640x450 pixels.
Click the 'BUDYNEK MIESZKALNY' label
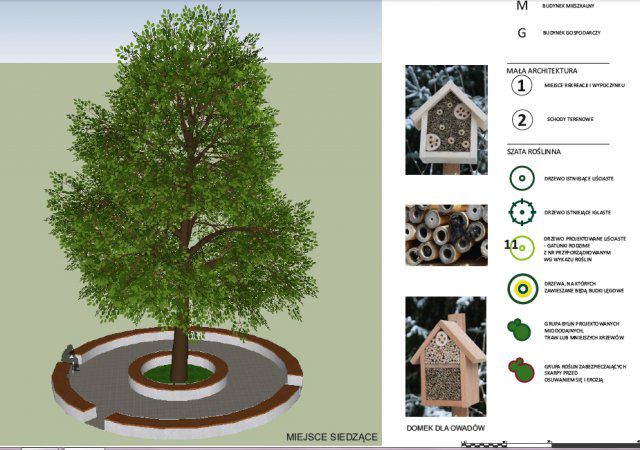pos(568,6)
